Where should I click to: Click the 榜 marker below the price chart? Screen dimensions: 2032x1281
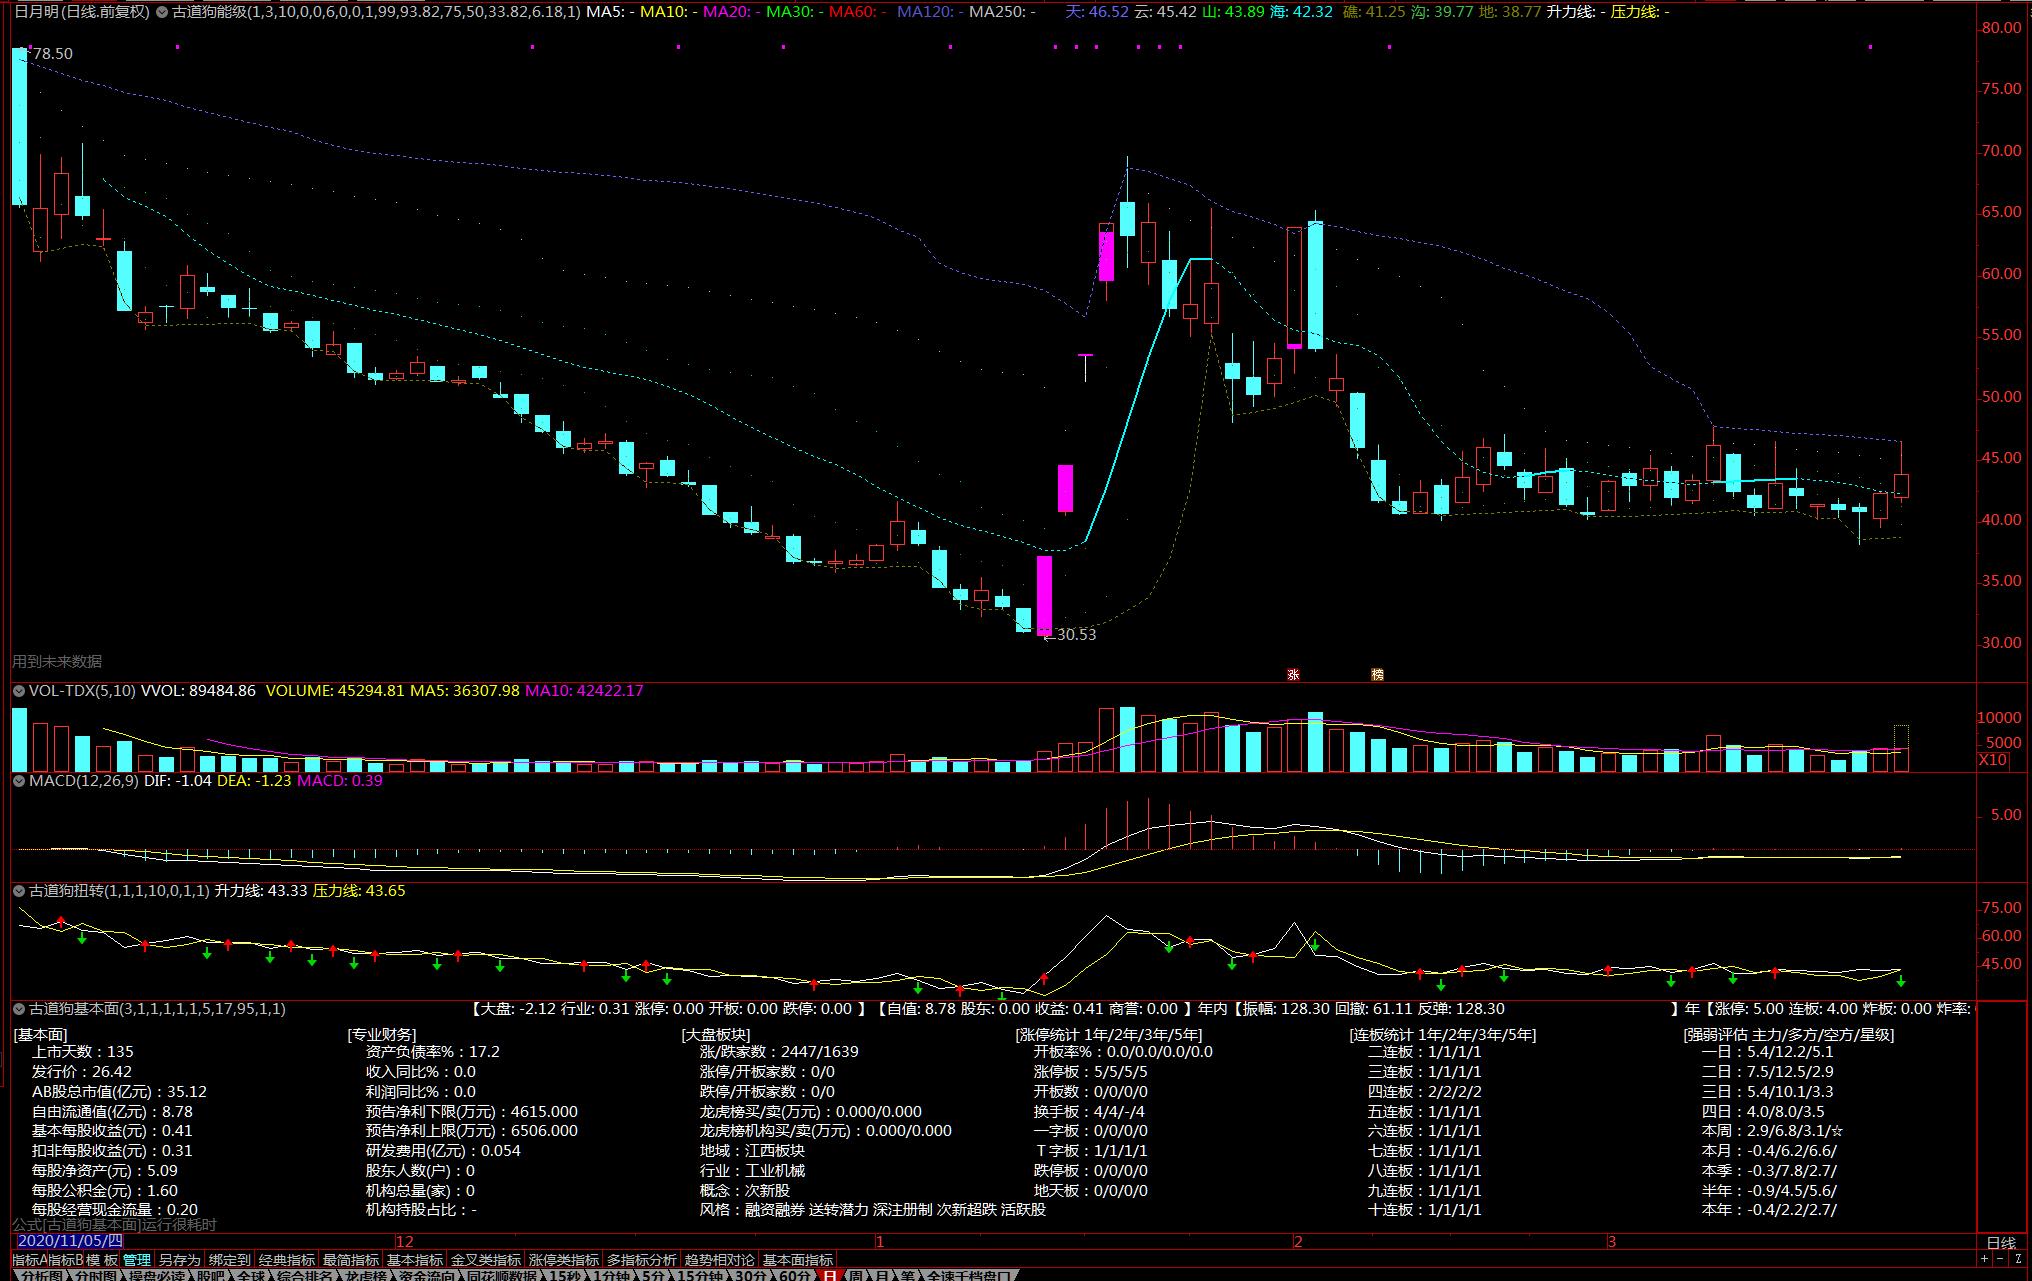pos(1377,675)
